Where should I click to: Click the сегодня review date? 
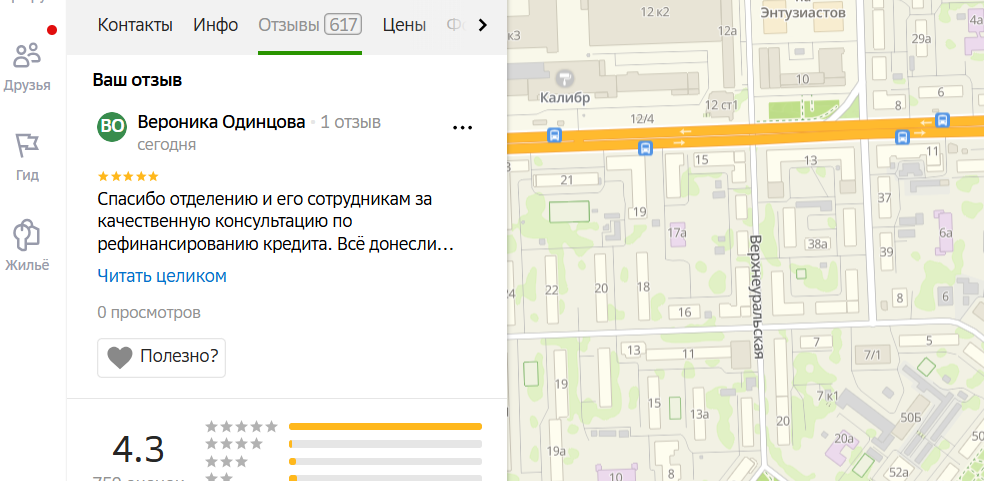pos(167,145)
